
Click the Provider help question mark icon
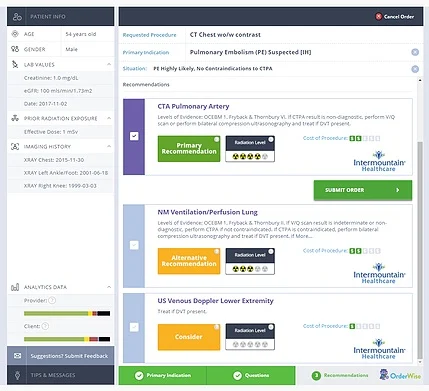click(52, 300)
